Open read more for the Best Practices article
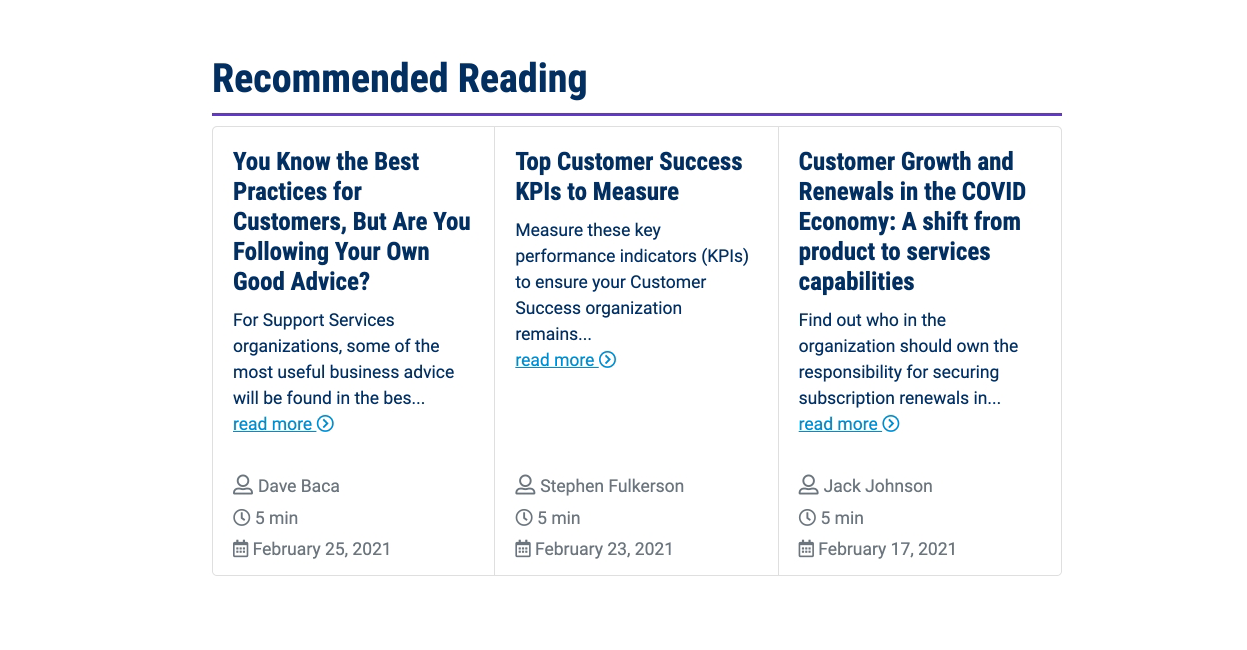Image resolution: width=1247 pixels, height=650 pixels. (283, 424)
